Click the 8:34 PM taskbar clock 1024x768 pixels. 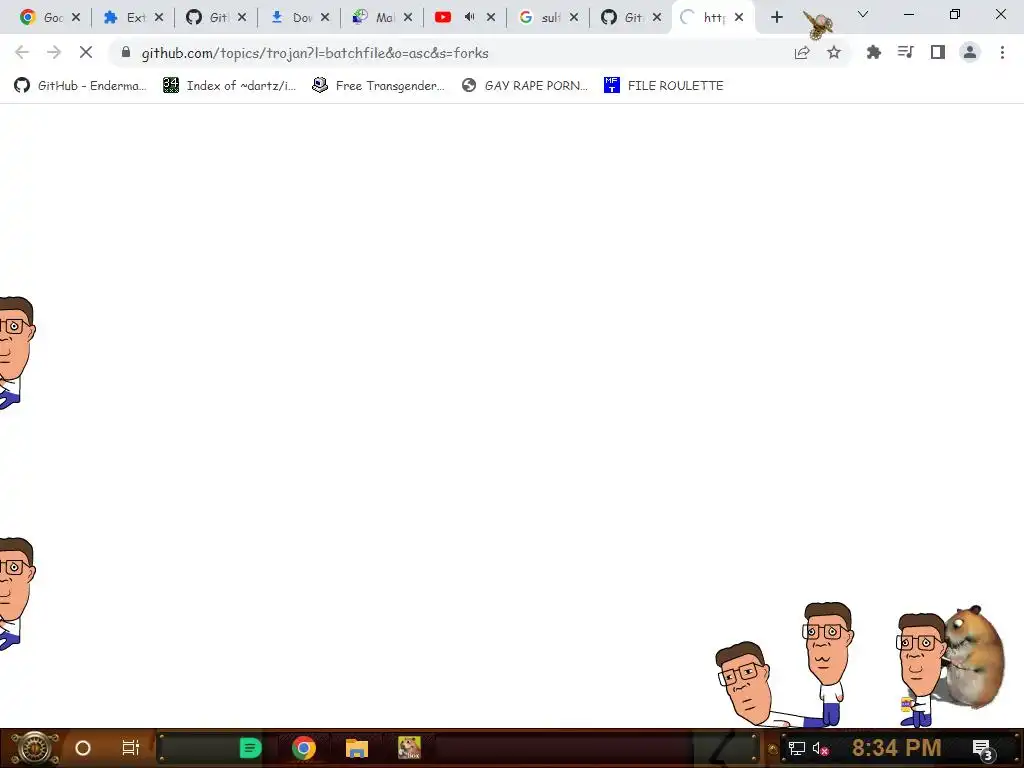[896, 748]
